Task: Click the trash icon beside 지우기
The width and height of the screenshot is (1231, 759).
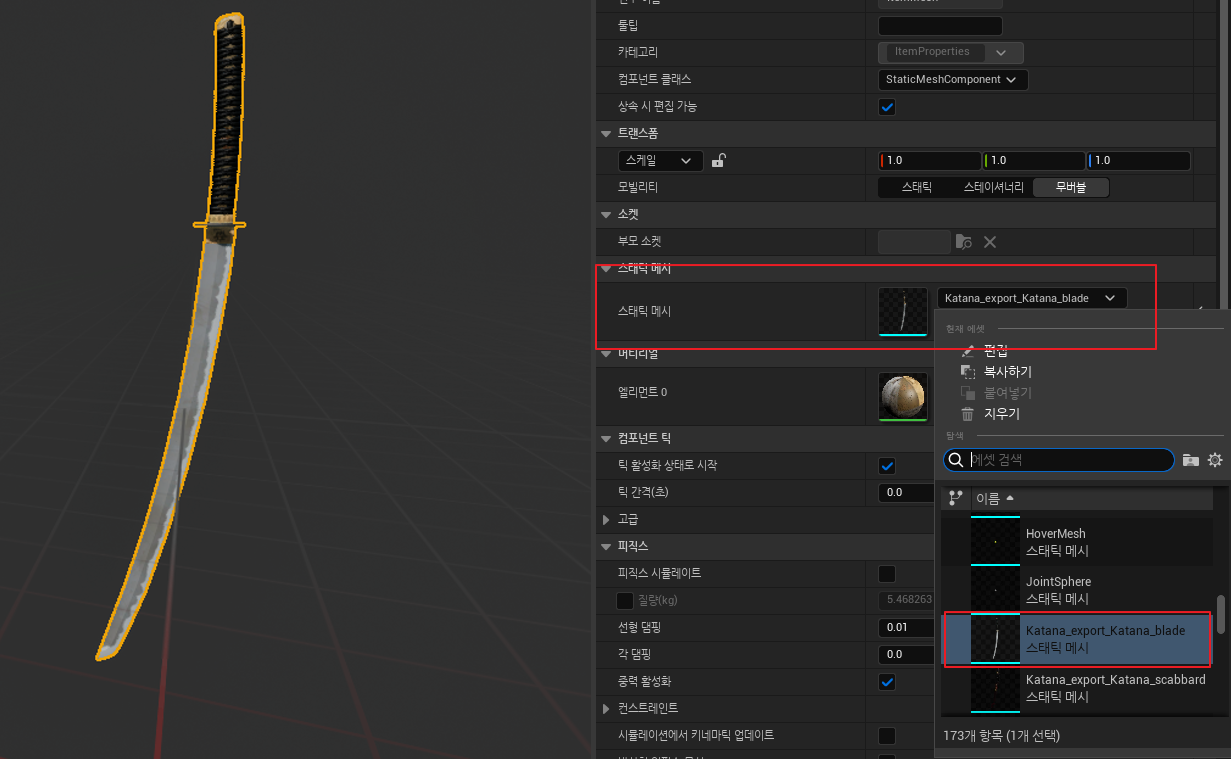Action: [x=967, y=414]
